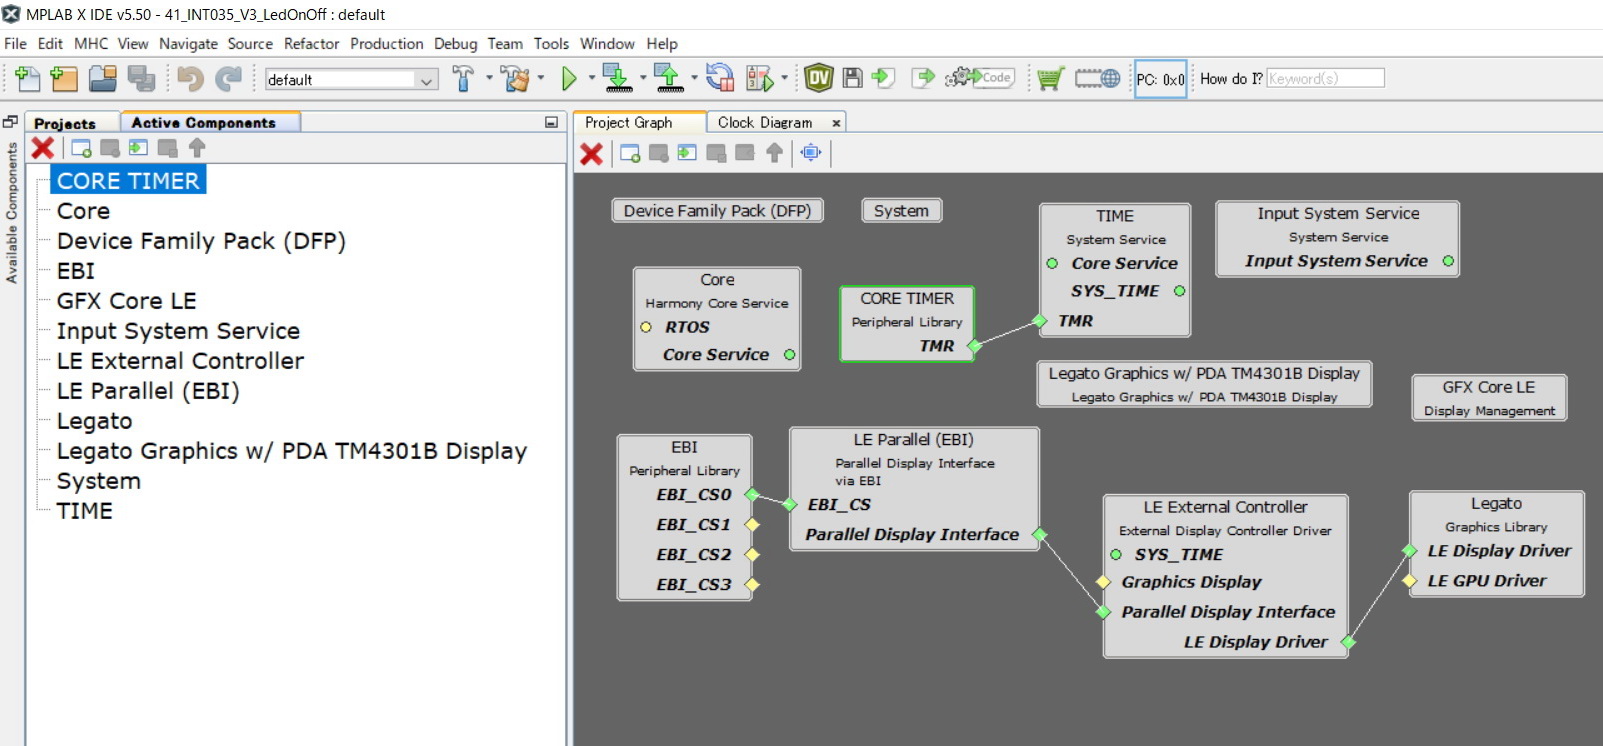Switch to the Projects tab
The width and height of the screenshot is (1603, 746).
(x=65, y=123)
